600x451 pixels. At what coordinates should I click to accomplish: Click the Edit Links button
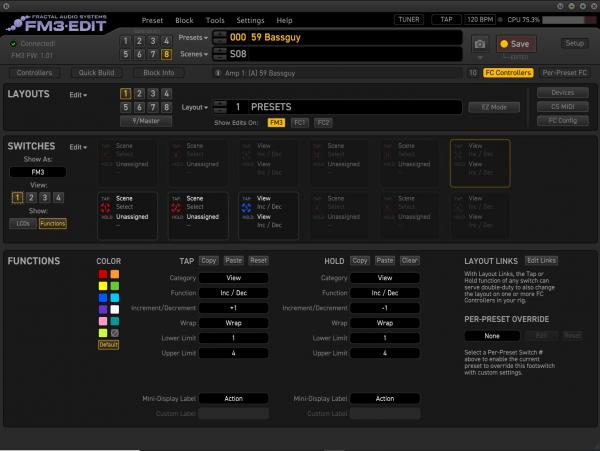(x=541, y=261)
